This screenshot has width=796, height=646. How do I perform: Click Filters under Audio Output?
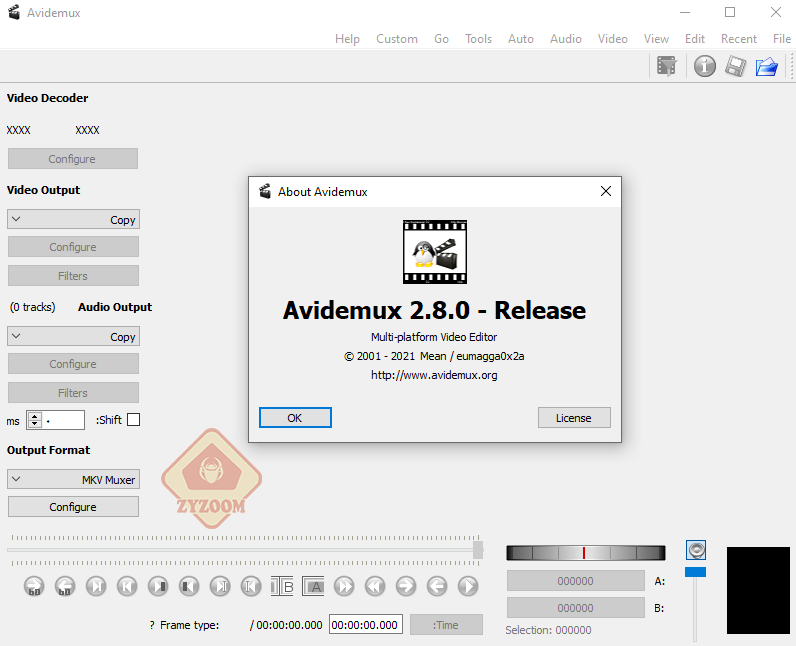click(x=73, y=393)
